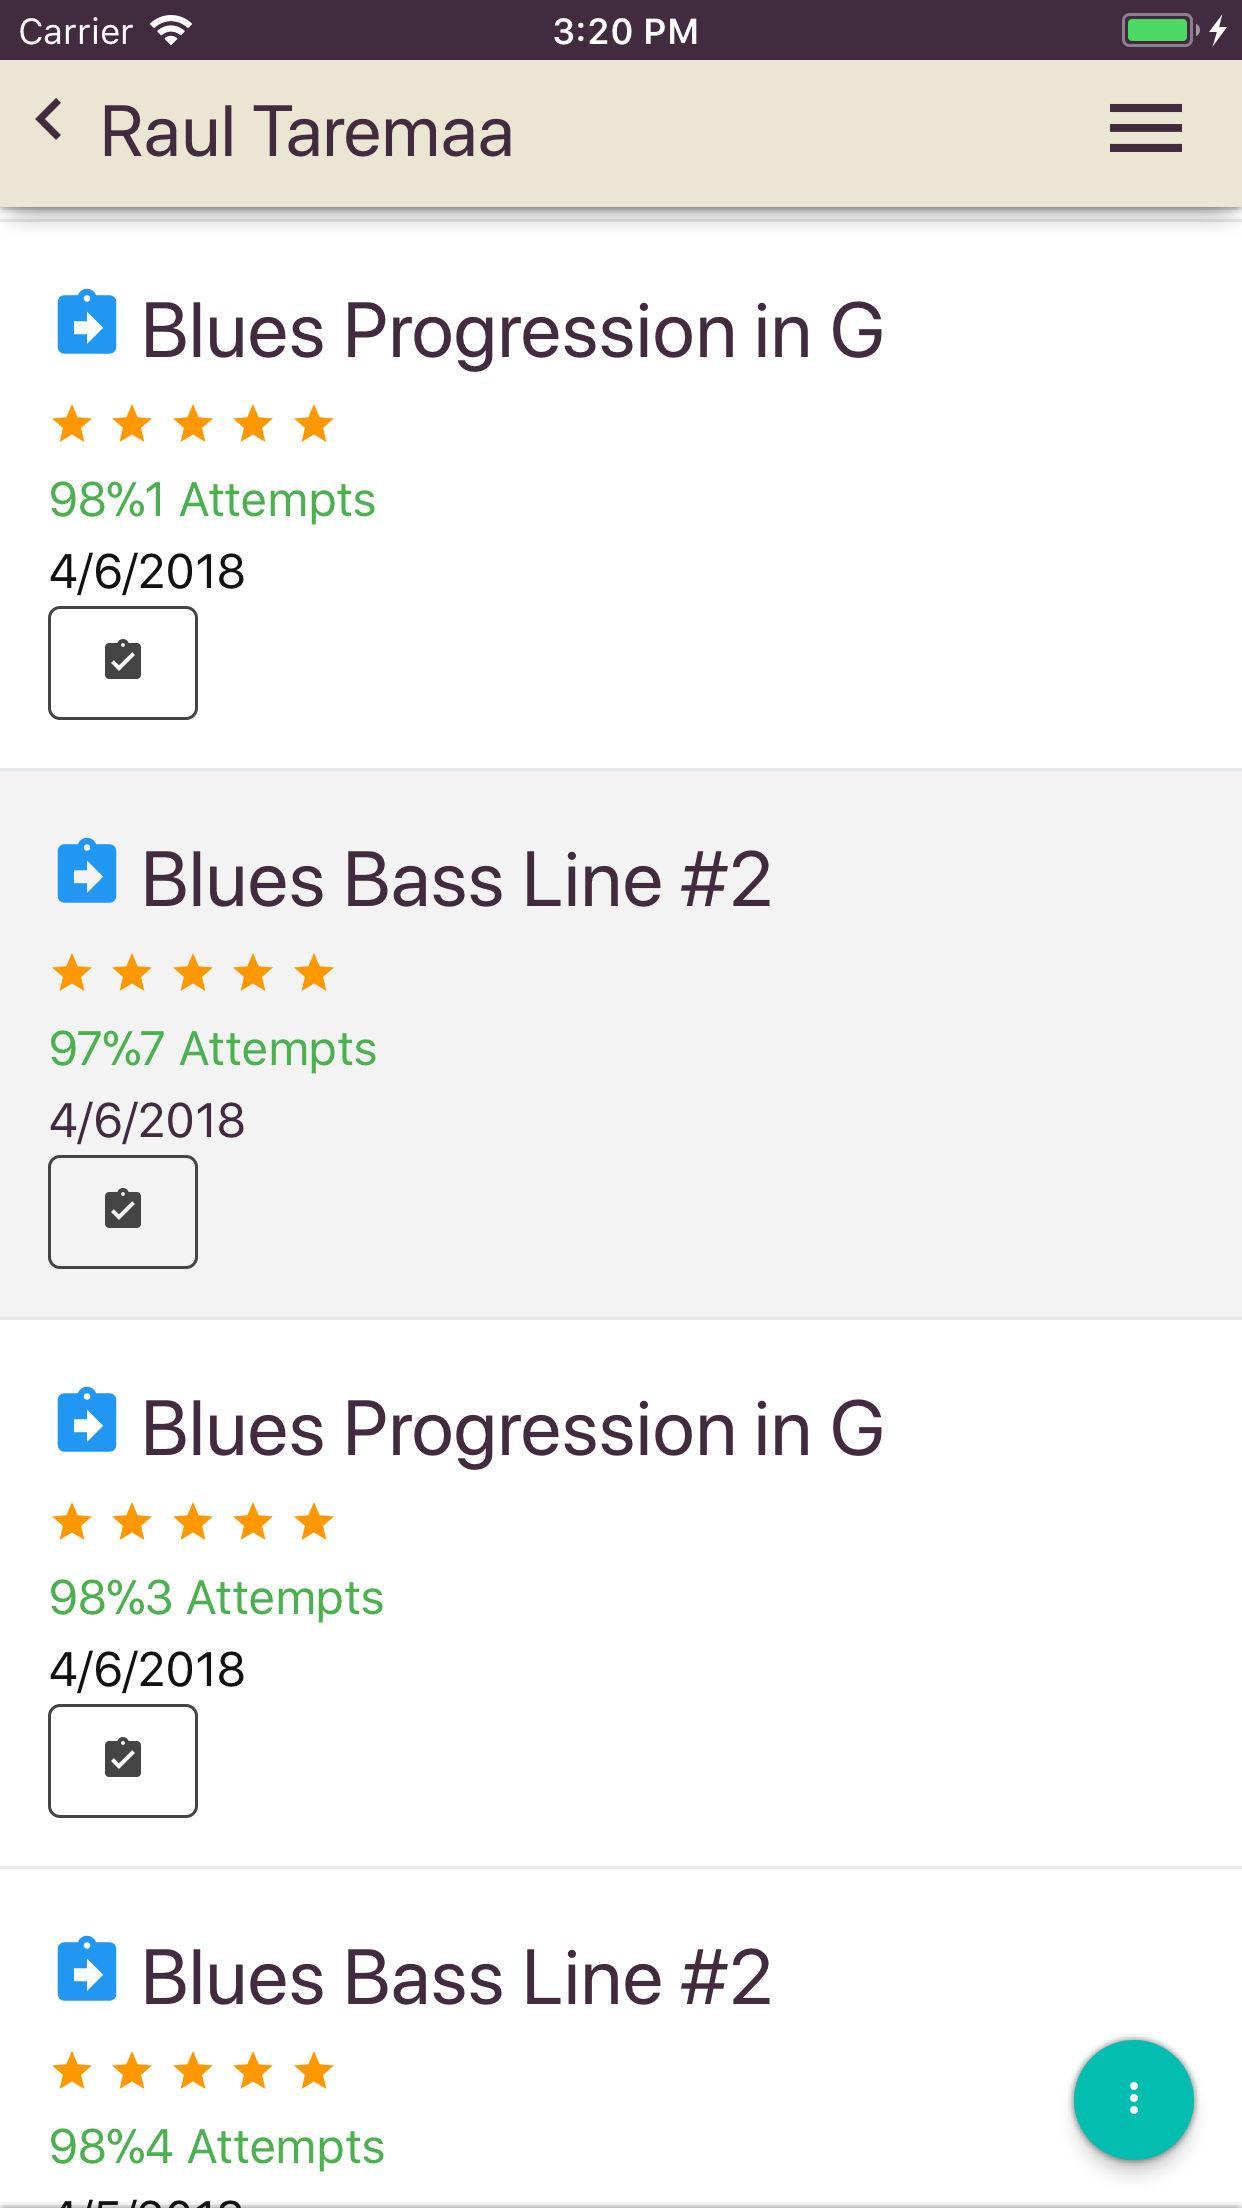The height and width of the screenshot is (2208, 1242).
Task: Open clipboard-check button under 97% 7 Attempts entry
Action: point(123,1211)
